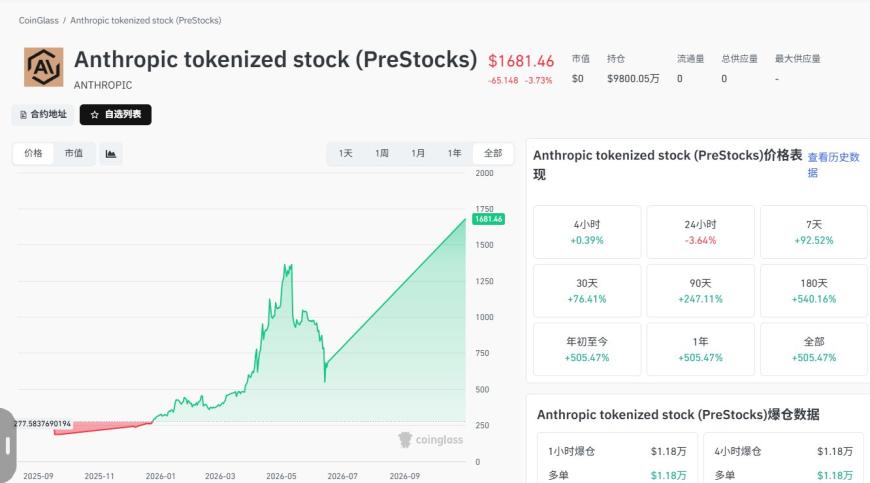Click the star icon on 自选列表 button
Viewport: 870px width, 483px height.
[x=94, y=115]
